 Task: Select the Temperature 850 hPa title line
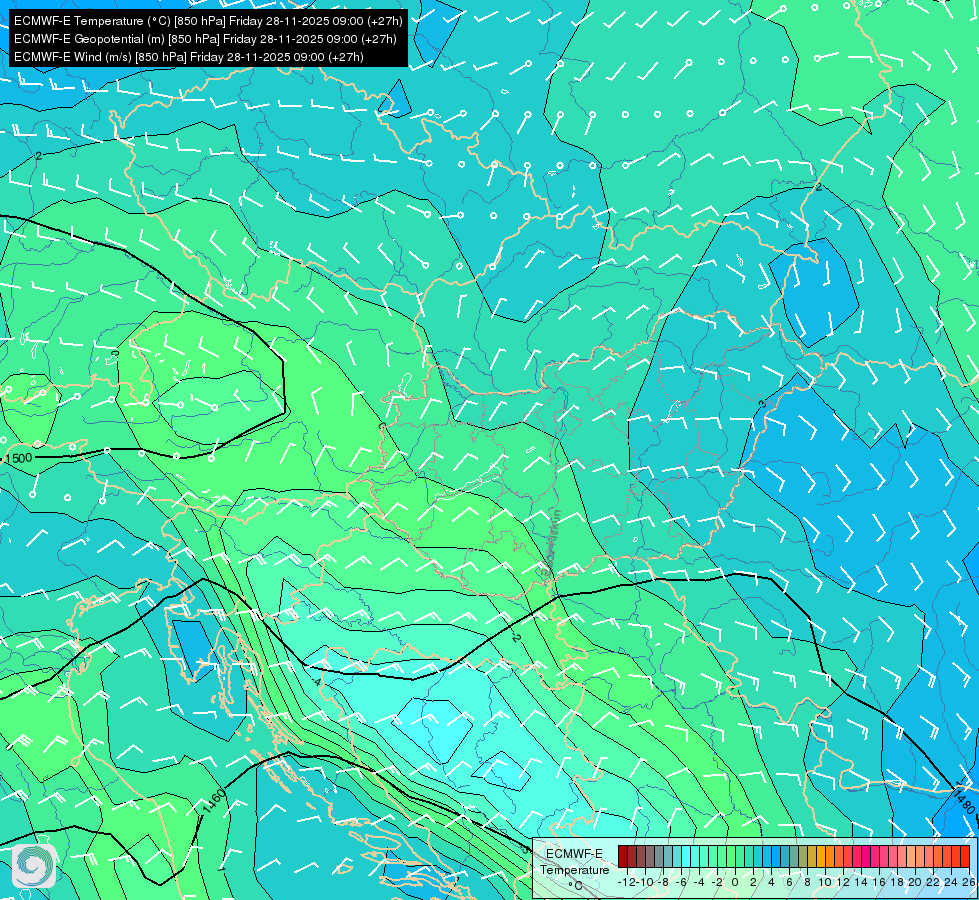pyautogui.click(x=208, y=21)
